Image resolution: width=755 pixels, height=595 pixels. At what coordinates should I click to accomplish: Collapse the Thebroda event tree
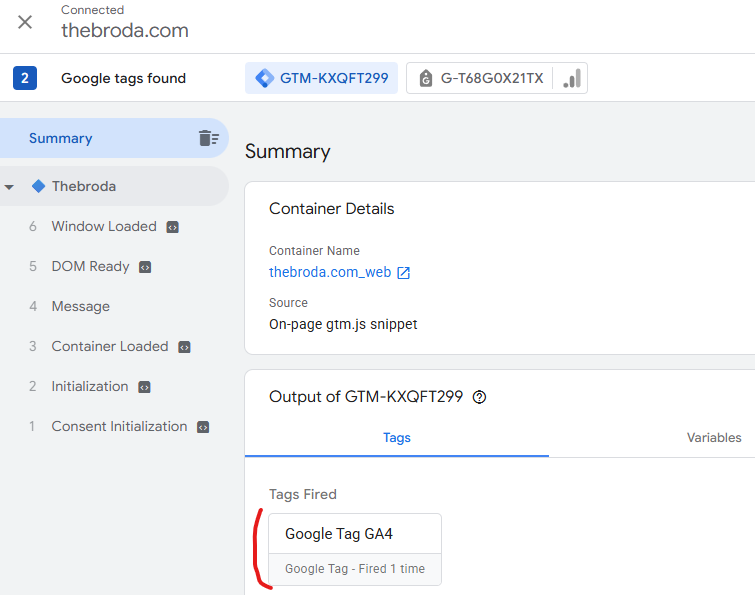pos(9,187)
